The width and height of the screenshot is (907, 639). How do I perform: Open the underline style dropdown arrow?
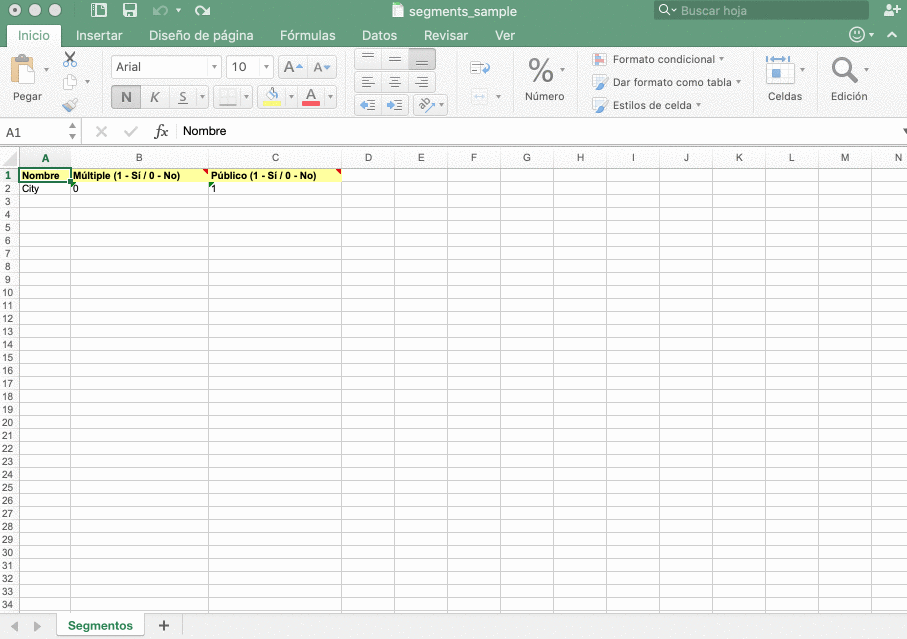(202, 97)
